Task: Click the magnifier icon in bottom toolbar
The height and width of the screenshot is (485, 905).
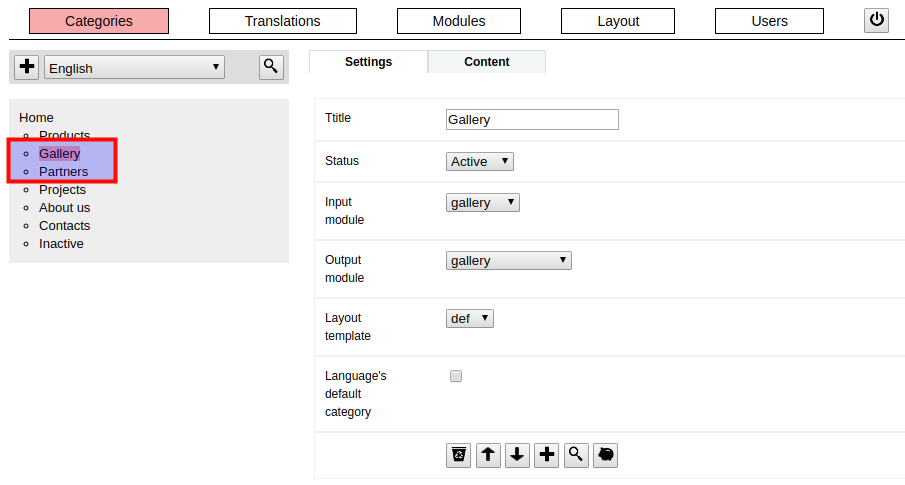Action: tap(576, 455)
